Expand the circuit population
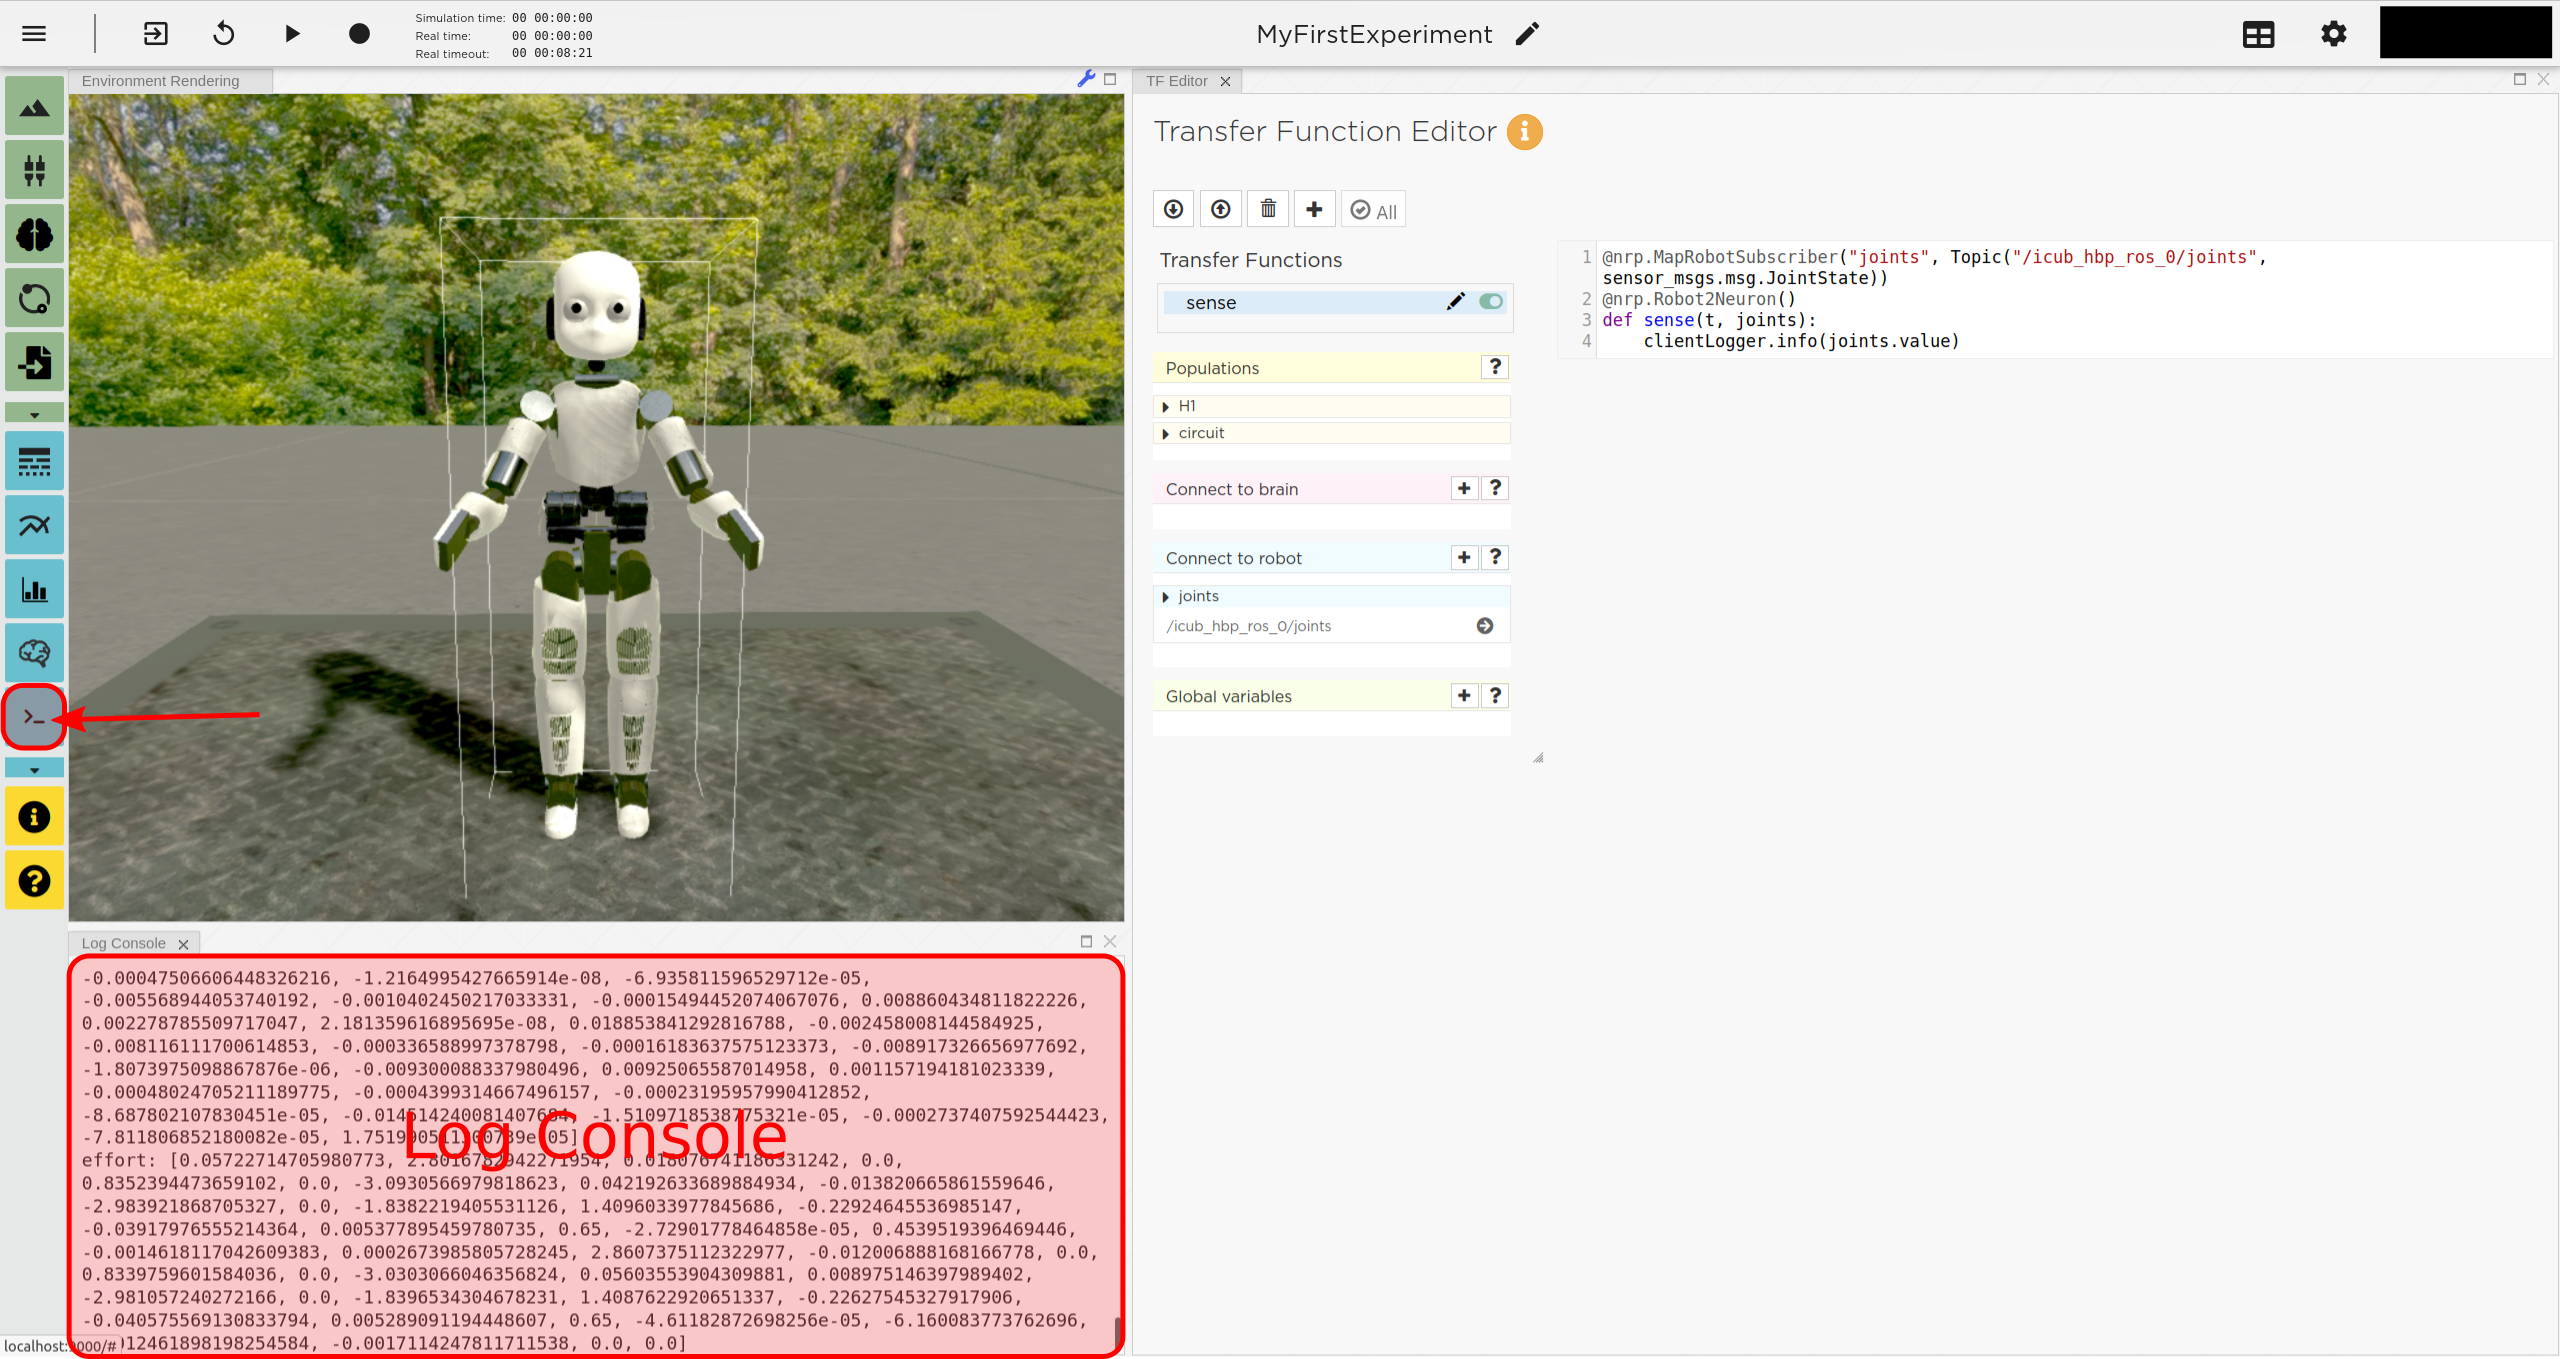The image size is (2560, 1359). pyautogui.click(x=1165, y=433)
